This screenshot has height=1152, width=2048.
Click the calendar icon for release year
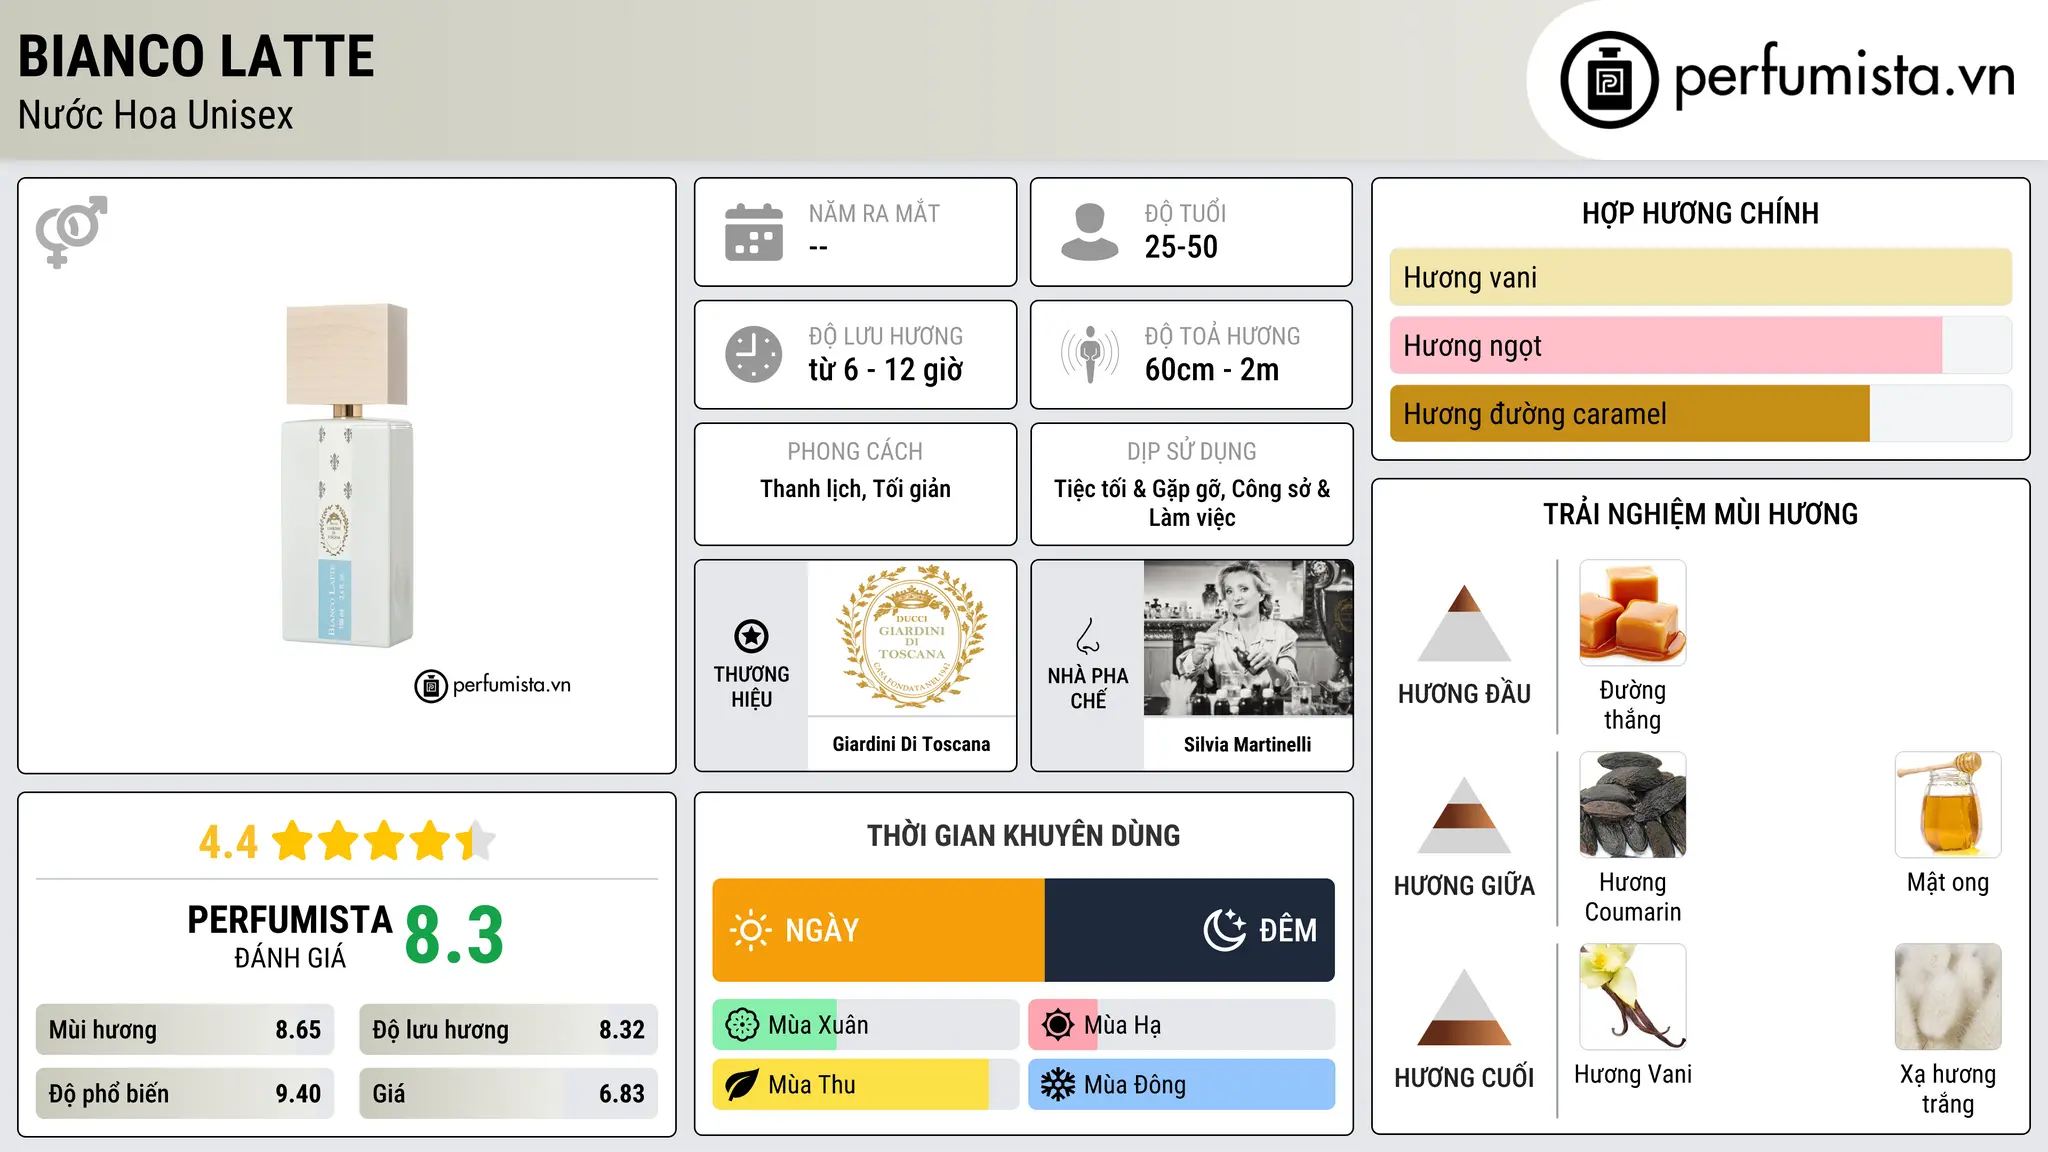(x=754, y=232)
